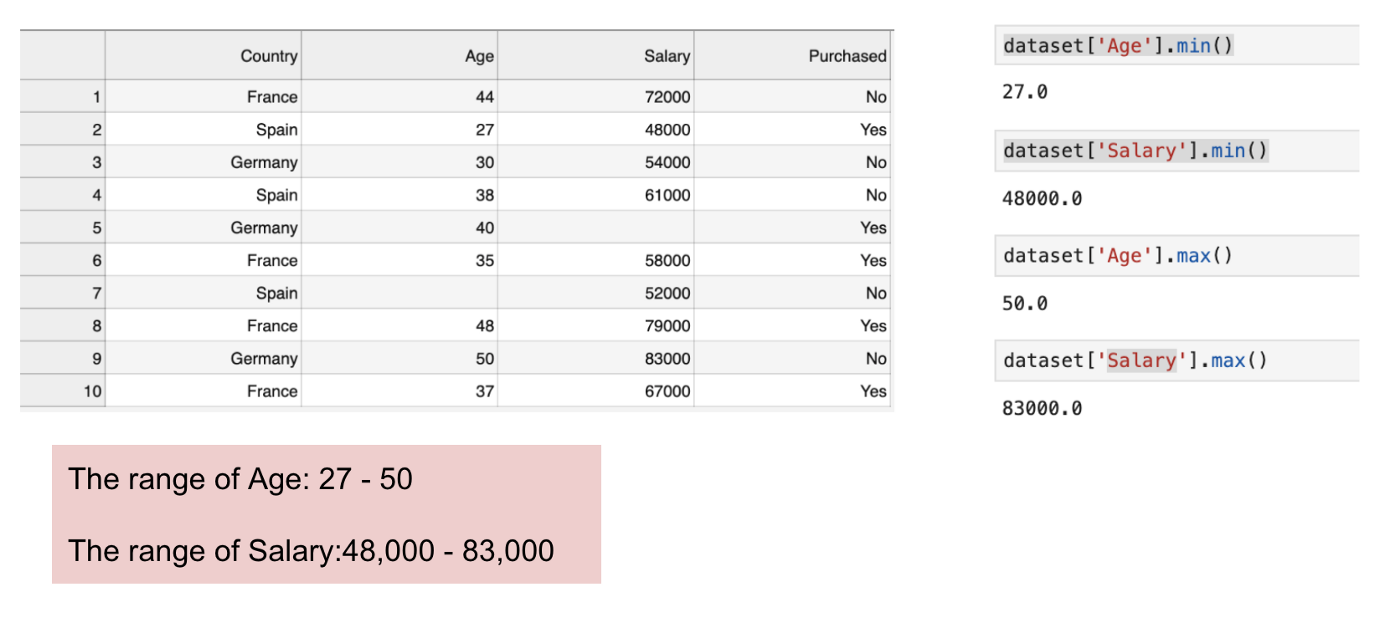Image resolution: width=1400 pixels, height=617 pixels.
Task: Click the "range of Salary" text line
Action: 311,550
